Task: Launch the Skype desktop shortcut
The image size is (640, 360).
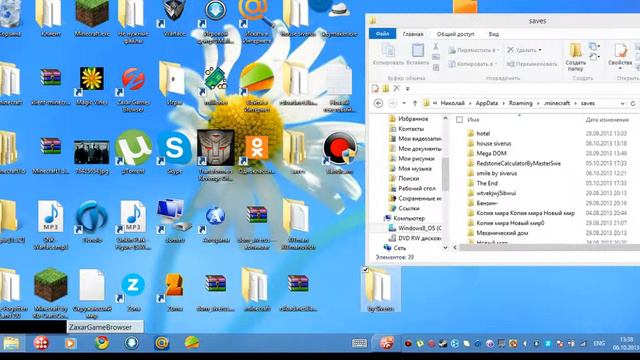Action: pos(174,147)
